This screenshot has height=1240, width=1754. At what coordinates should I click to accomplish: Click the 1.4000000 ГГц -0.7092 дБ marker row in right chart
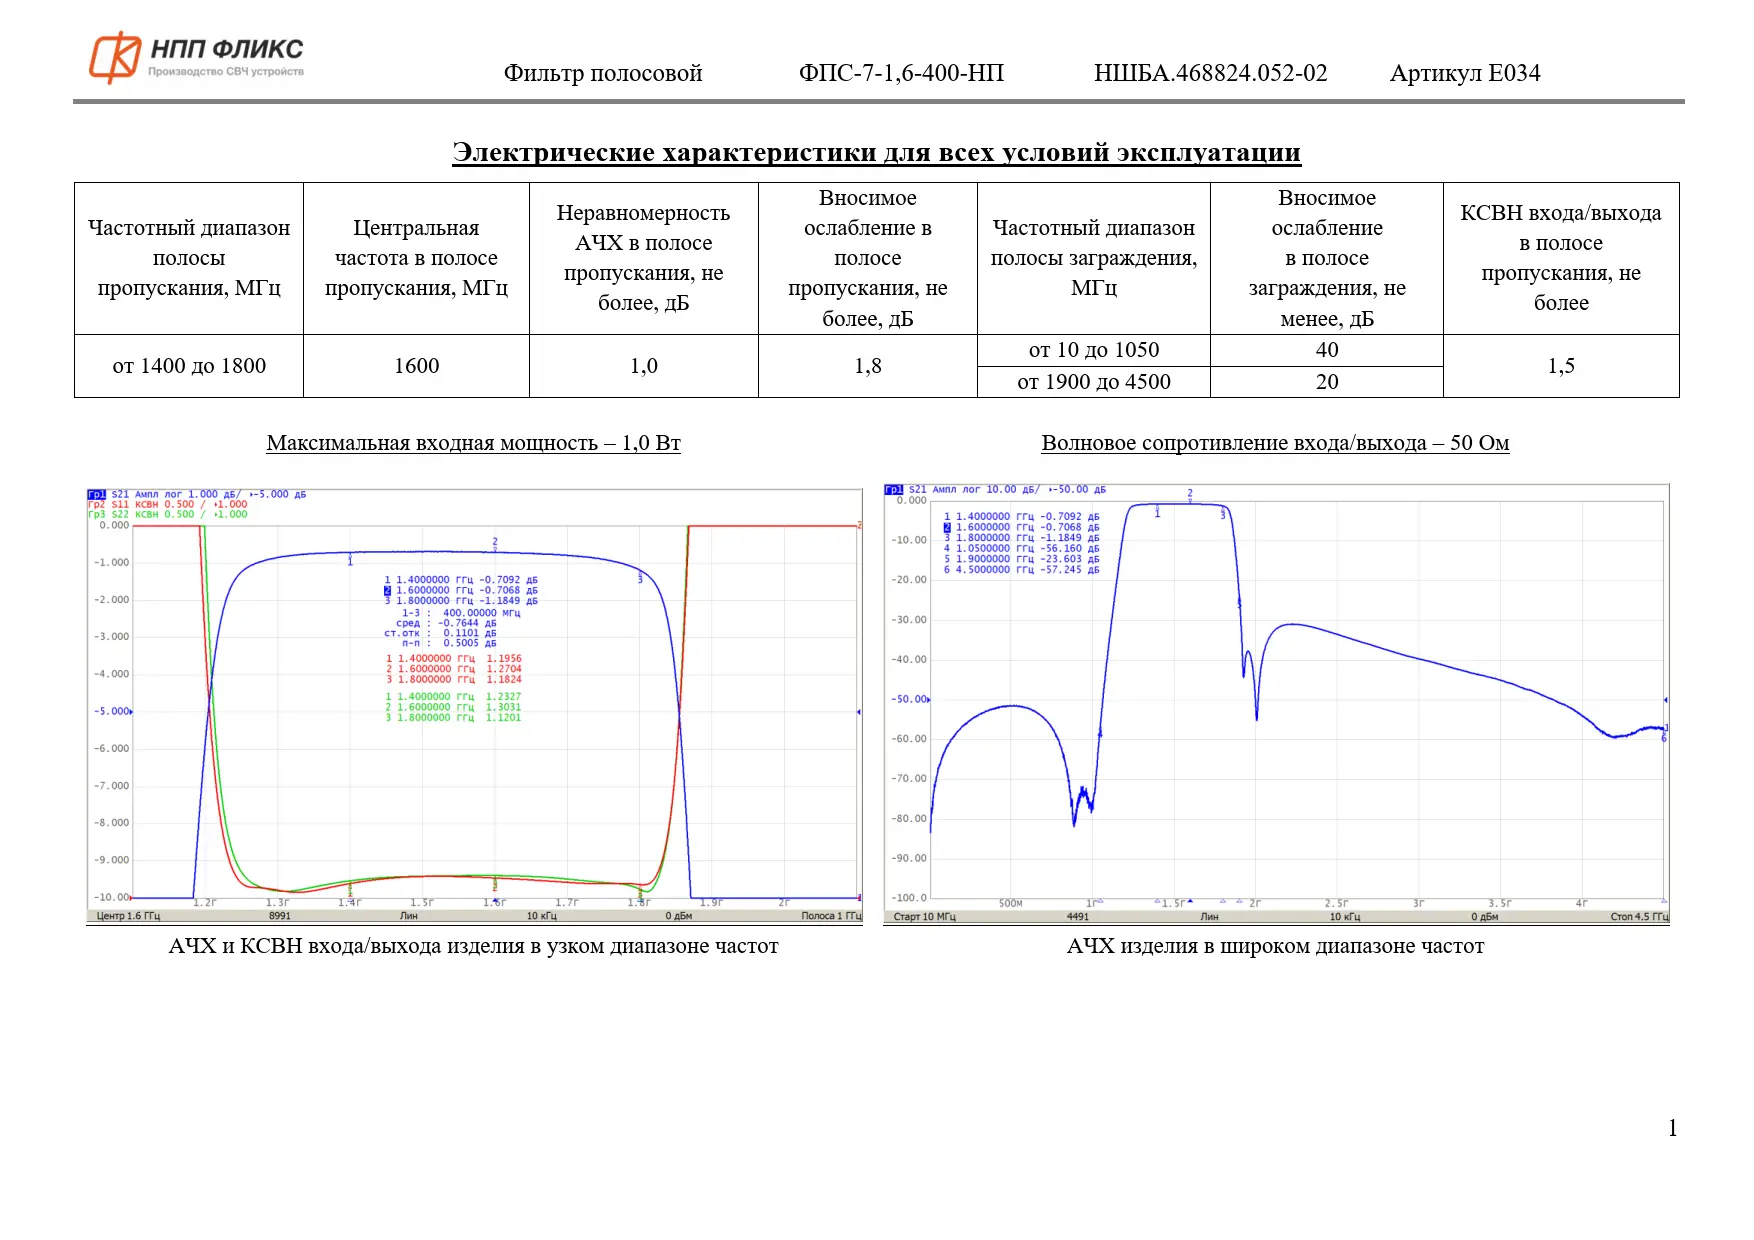pos(1021,517)
